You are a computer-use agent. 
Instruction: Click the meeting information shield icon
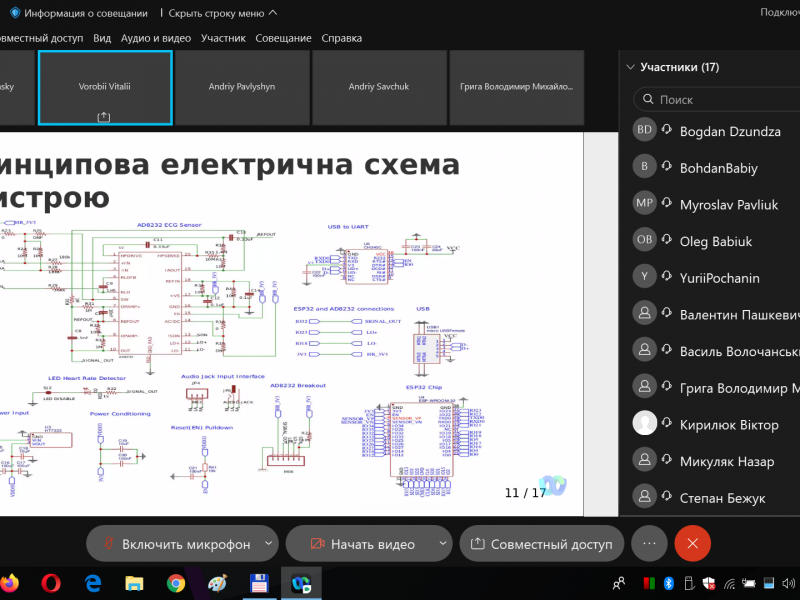[14, 13]
